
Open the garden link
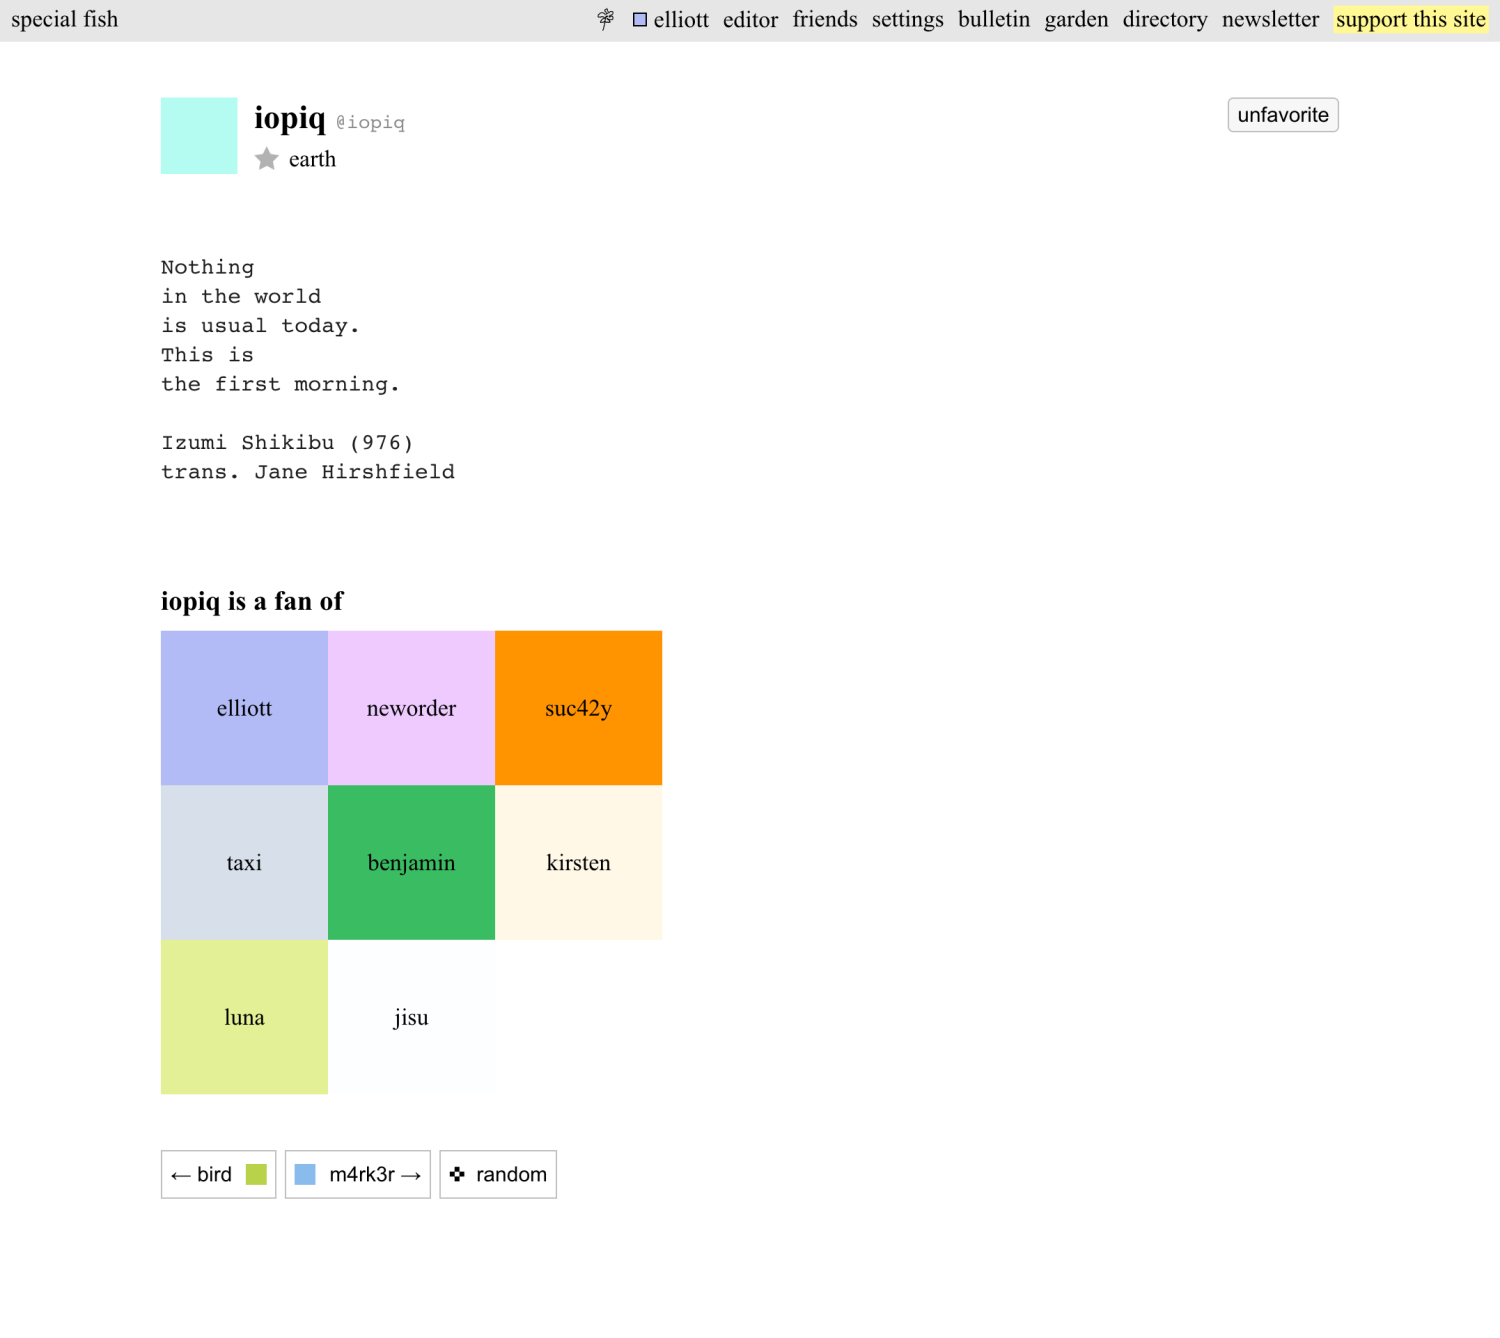(x=1076, y=20)
